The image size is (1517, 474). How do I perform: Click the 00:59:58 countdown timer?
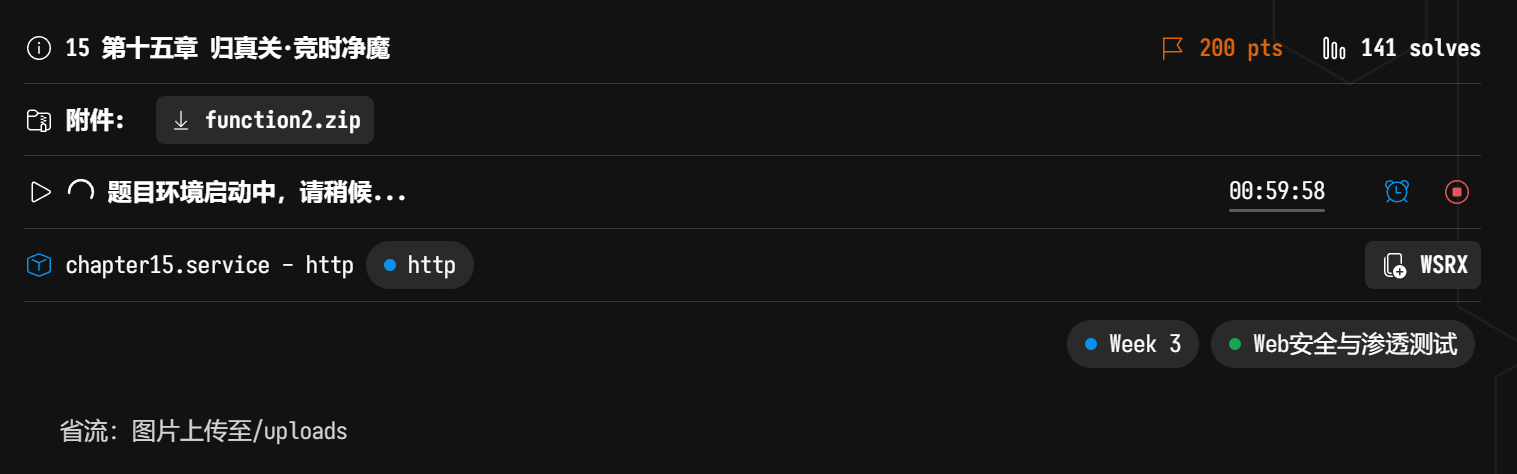point(1276,190)
